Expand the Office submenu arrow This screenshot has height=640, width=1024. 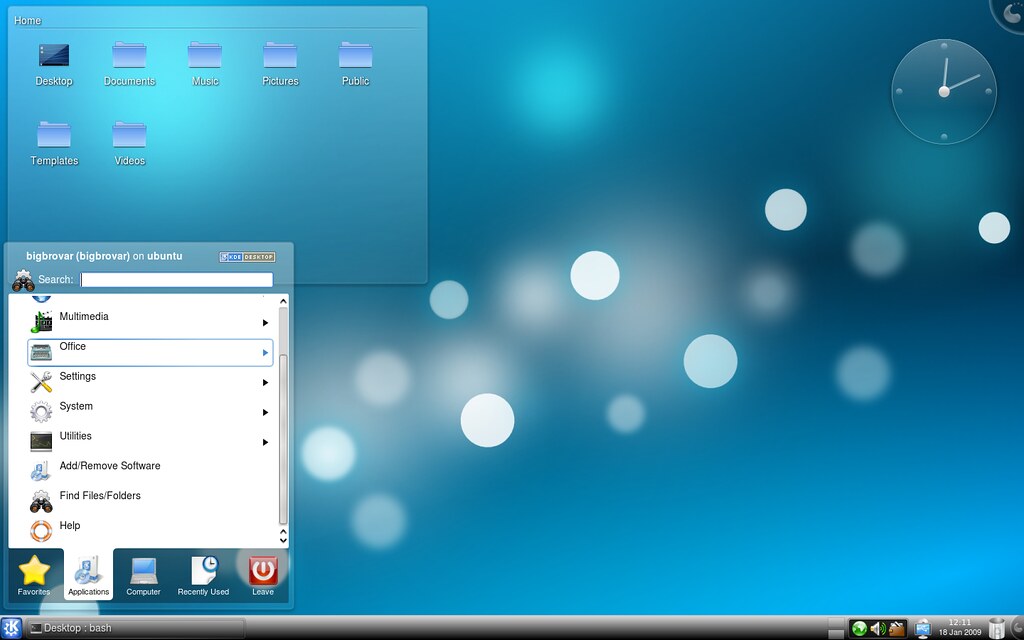(x=265, y=353)
